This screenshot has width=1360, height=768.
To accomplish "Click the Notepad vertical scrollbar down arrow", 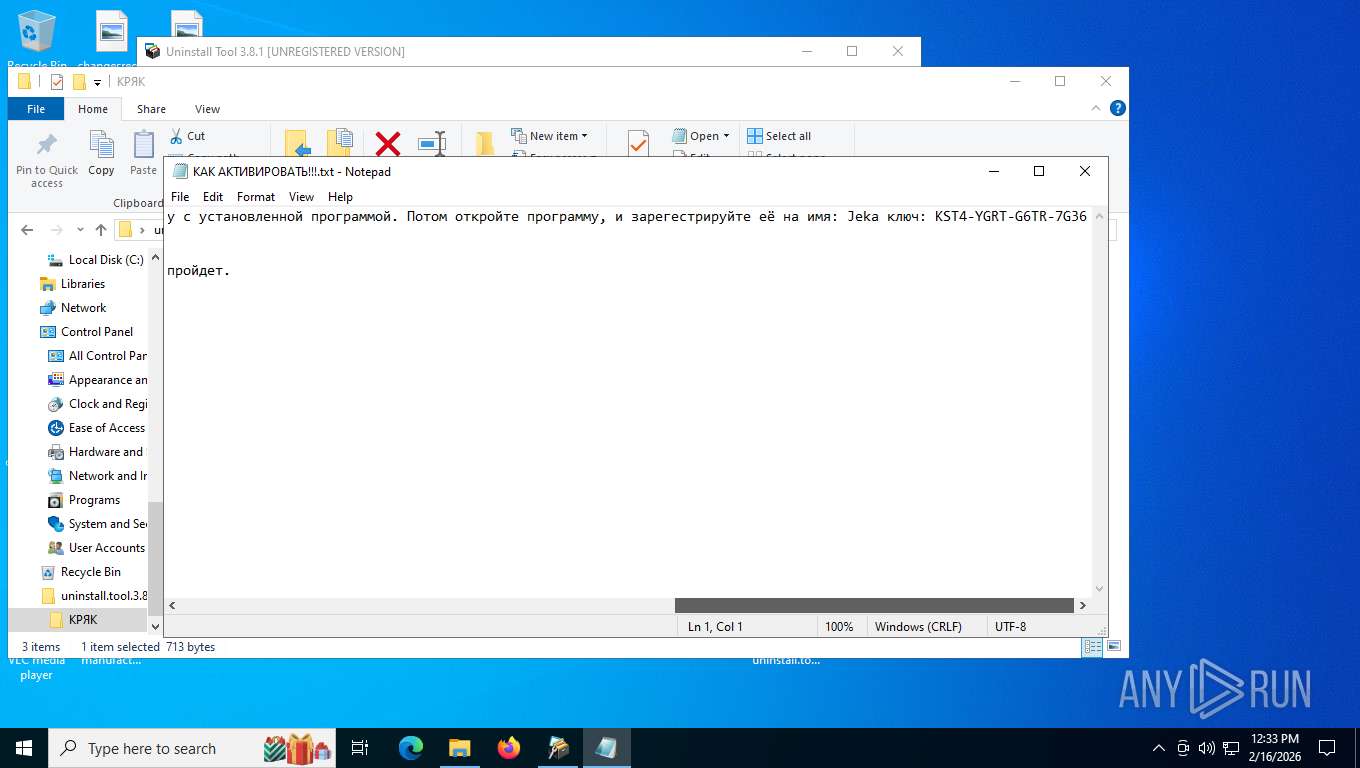I will pos(1100,589).
